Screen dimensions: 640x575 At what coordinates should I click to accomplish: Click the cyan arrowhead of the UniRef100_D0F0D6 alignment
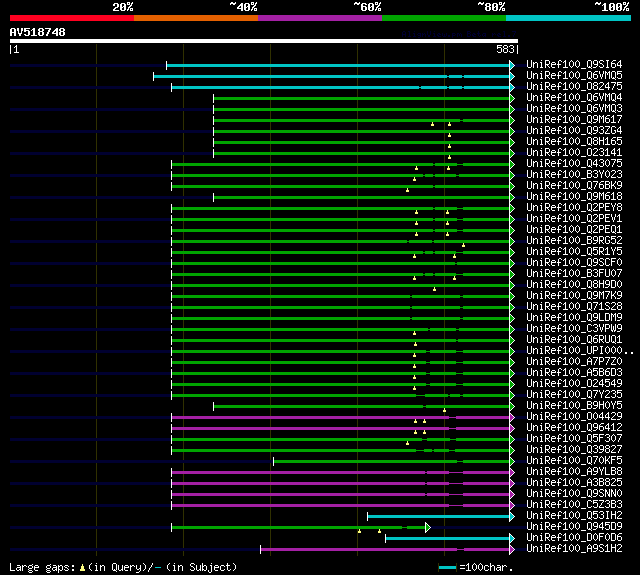click(x=512, y=539)
